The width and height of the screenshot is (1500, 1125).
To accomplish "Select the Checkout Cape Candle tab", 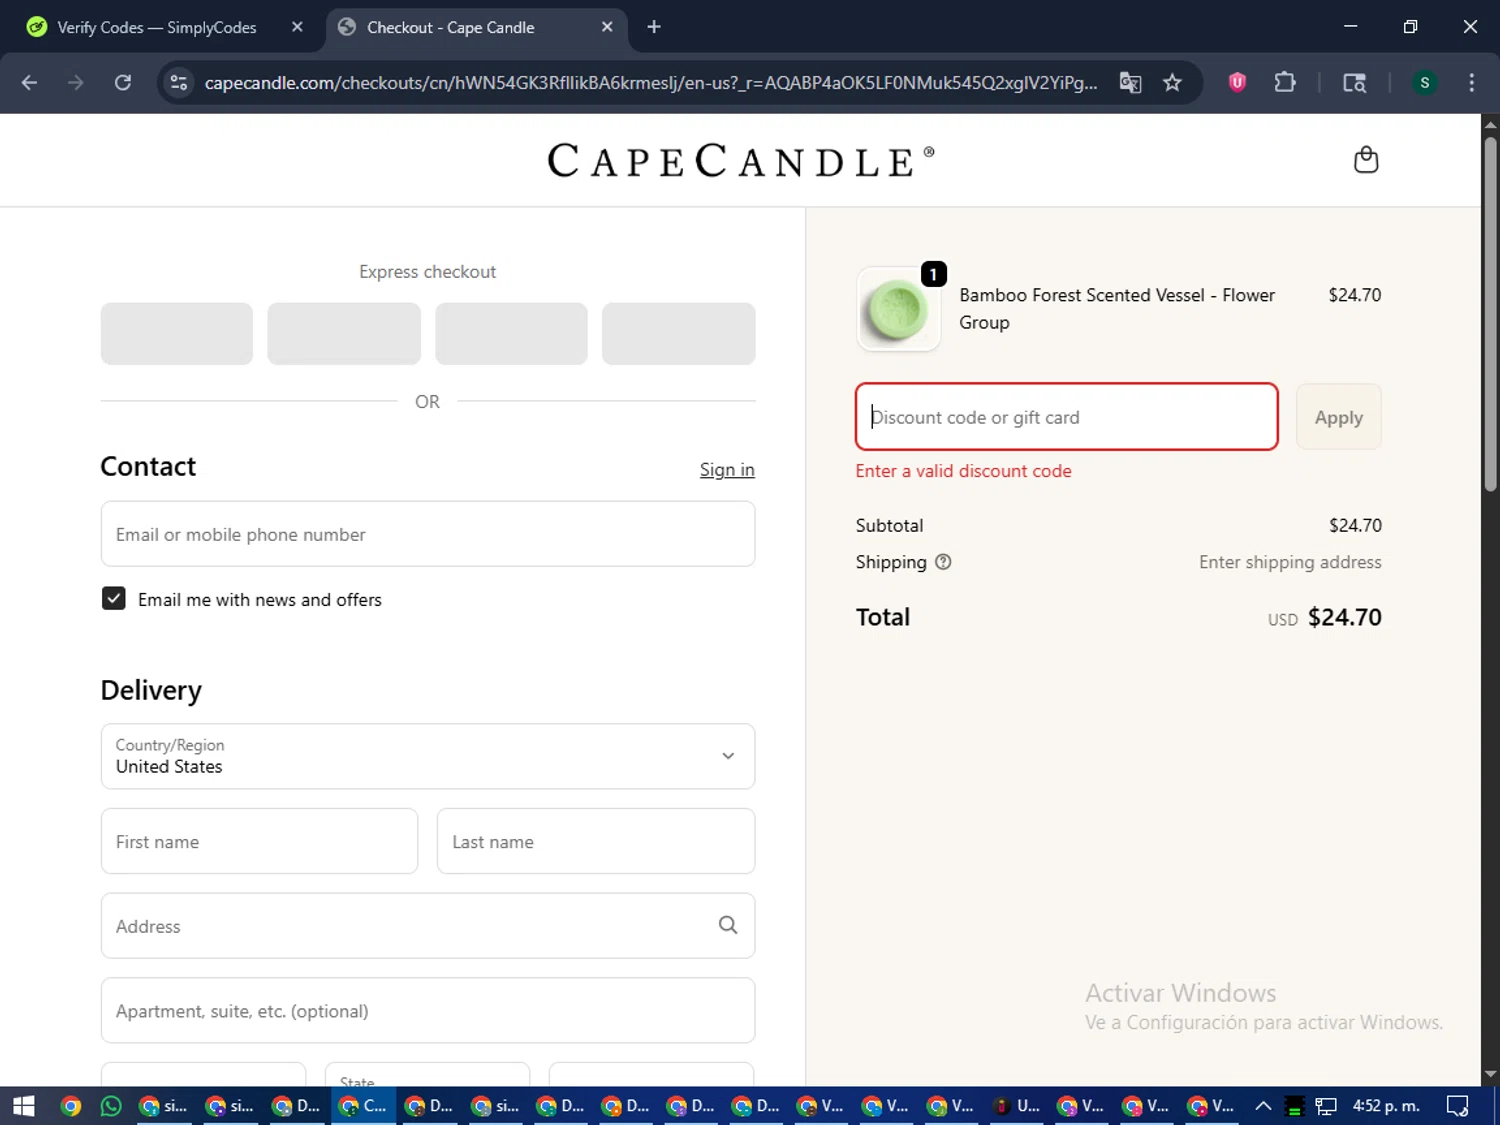I will pyautogui.click(x=476, y=27).
